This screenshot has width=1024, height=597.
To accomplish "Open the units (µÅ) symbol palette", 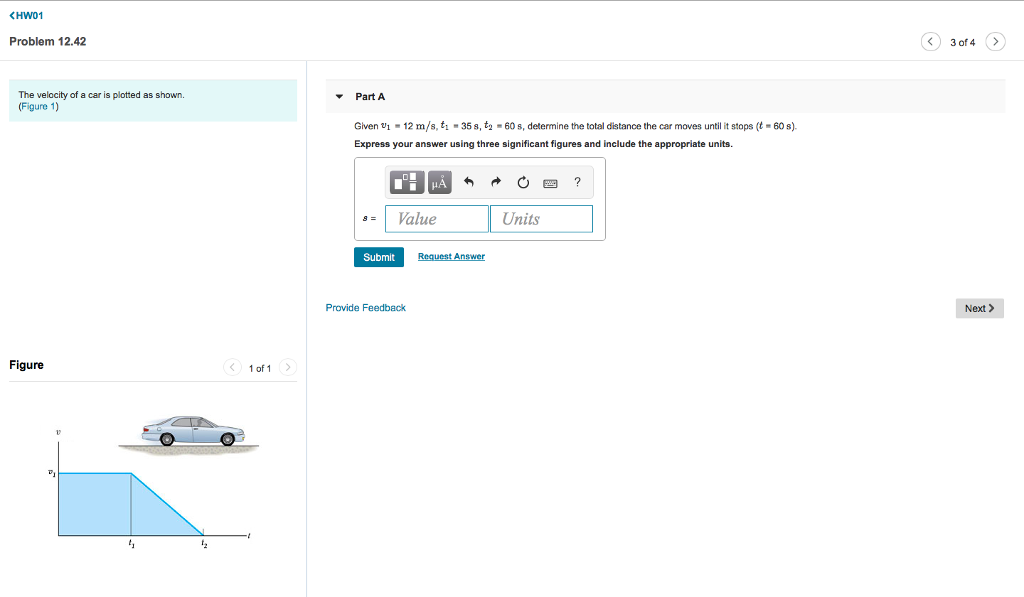I will coord(440,182).
